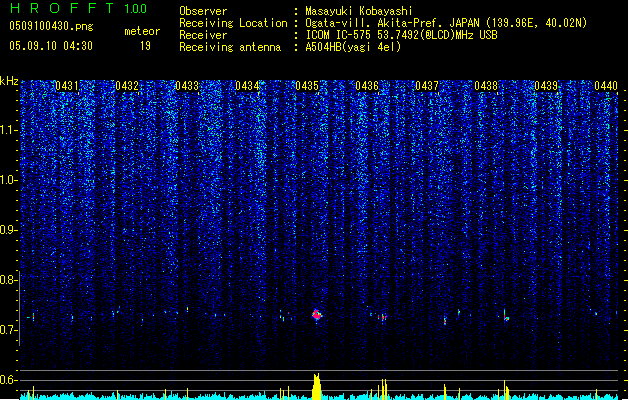Click the meteor count value 19
The width and height of the screenshot is (629, 400).
145,46
